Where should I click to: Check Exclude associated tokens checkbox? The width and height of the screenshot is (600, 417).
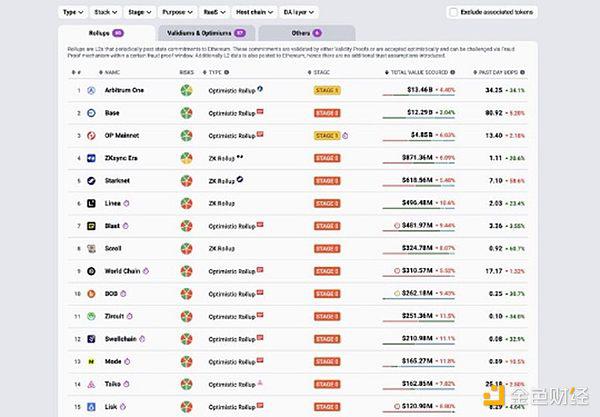(x=454, y=12)
